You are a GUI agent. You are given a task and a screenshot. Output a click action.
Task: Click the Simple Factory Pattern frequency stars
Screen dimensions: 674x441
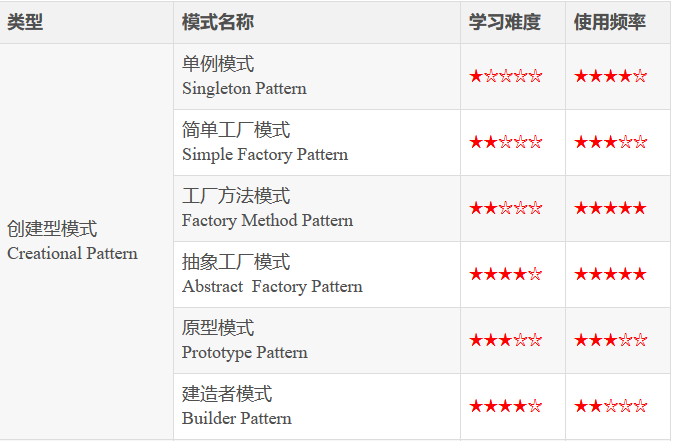coord(610,142)
